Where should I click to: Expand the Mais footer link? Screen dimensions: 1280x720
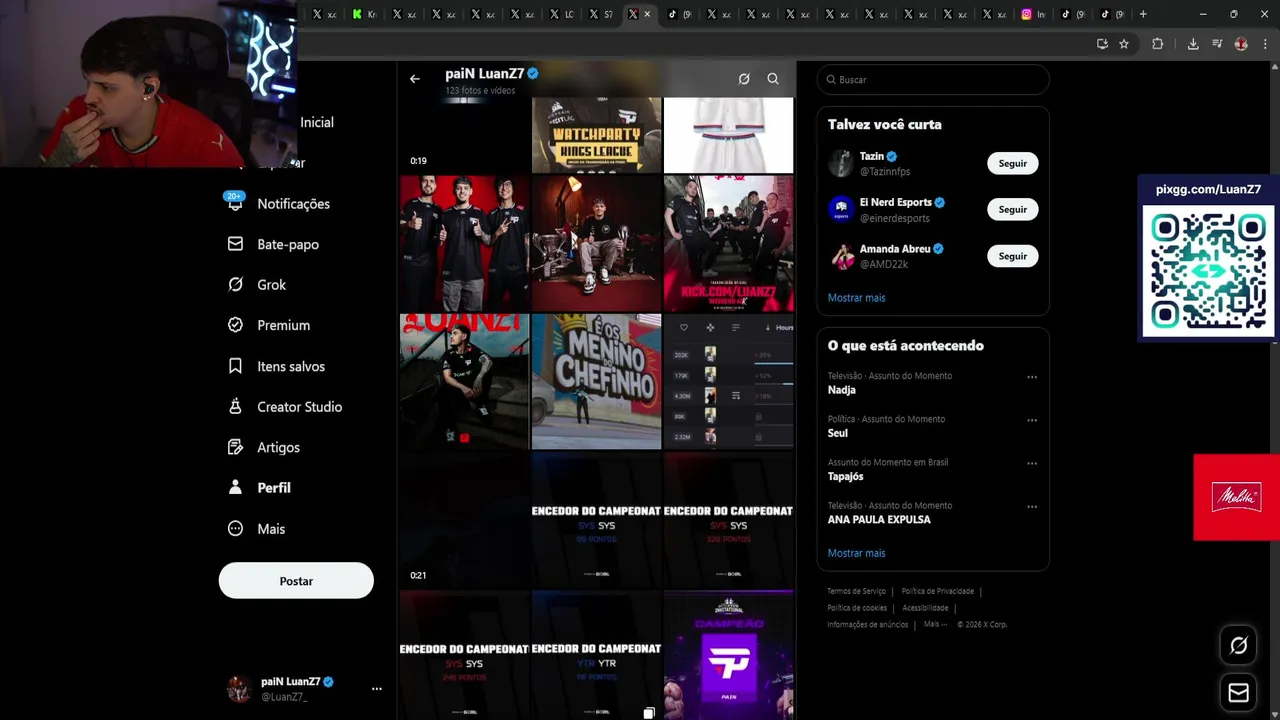coord(934,624)
